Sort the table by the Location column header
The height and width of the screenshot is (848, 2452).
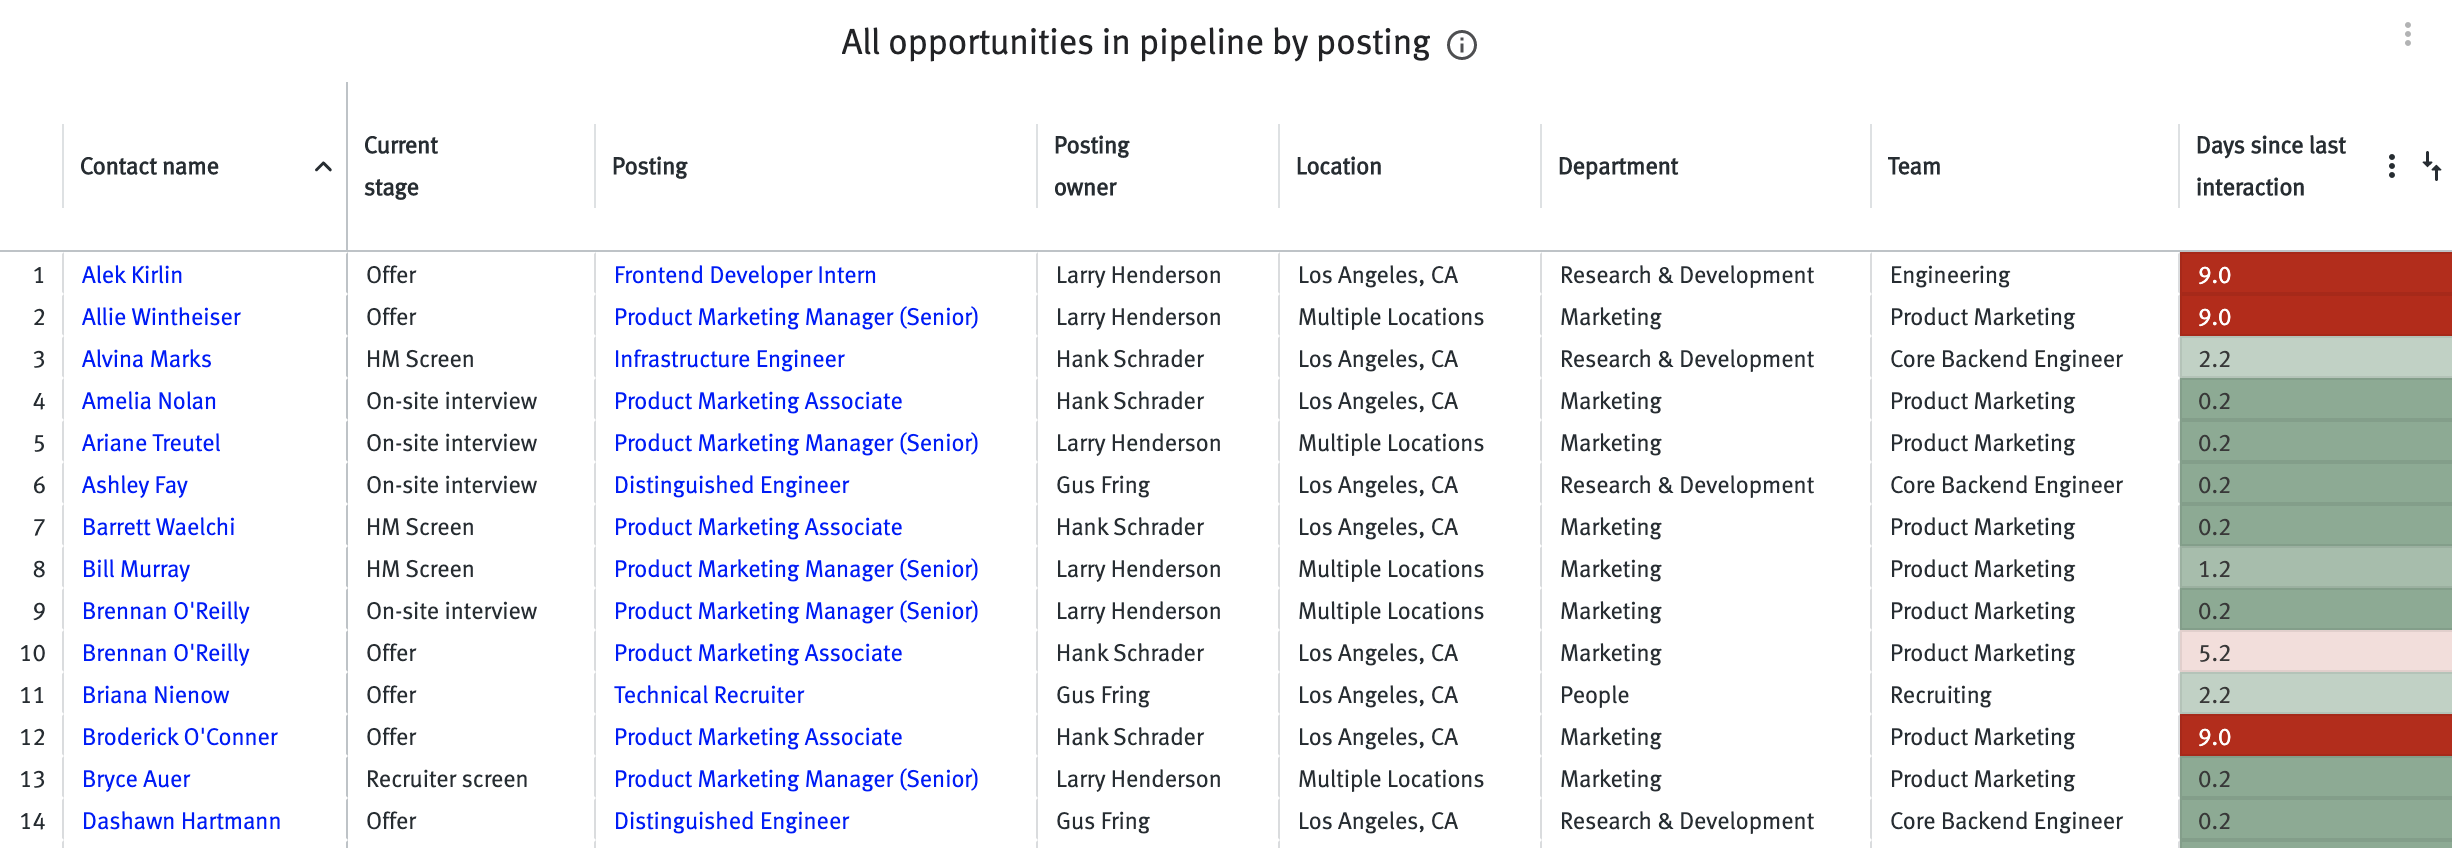pos(1339,166)
